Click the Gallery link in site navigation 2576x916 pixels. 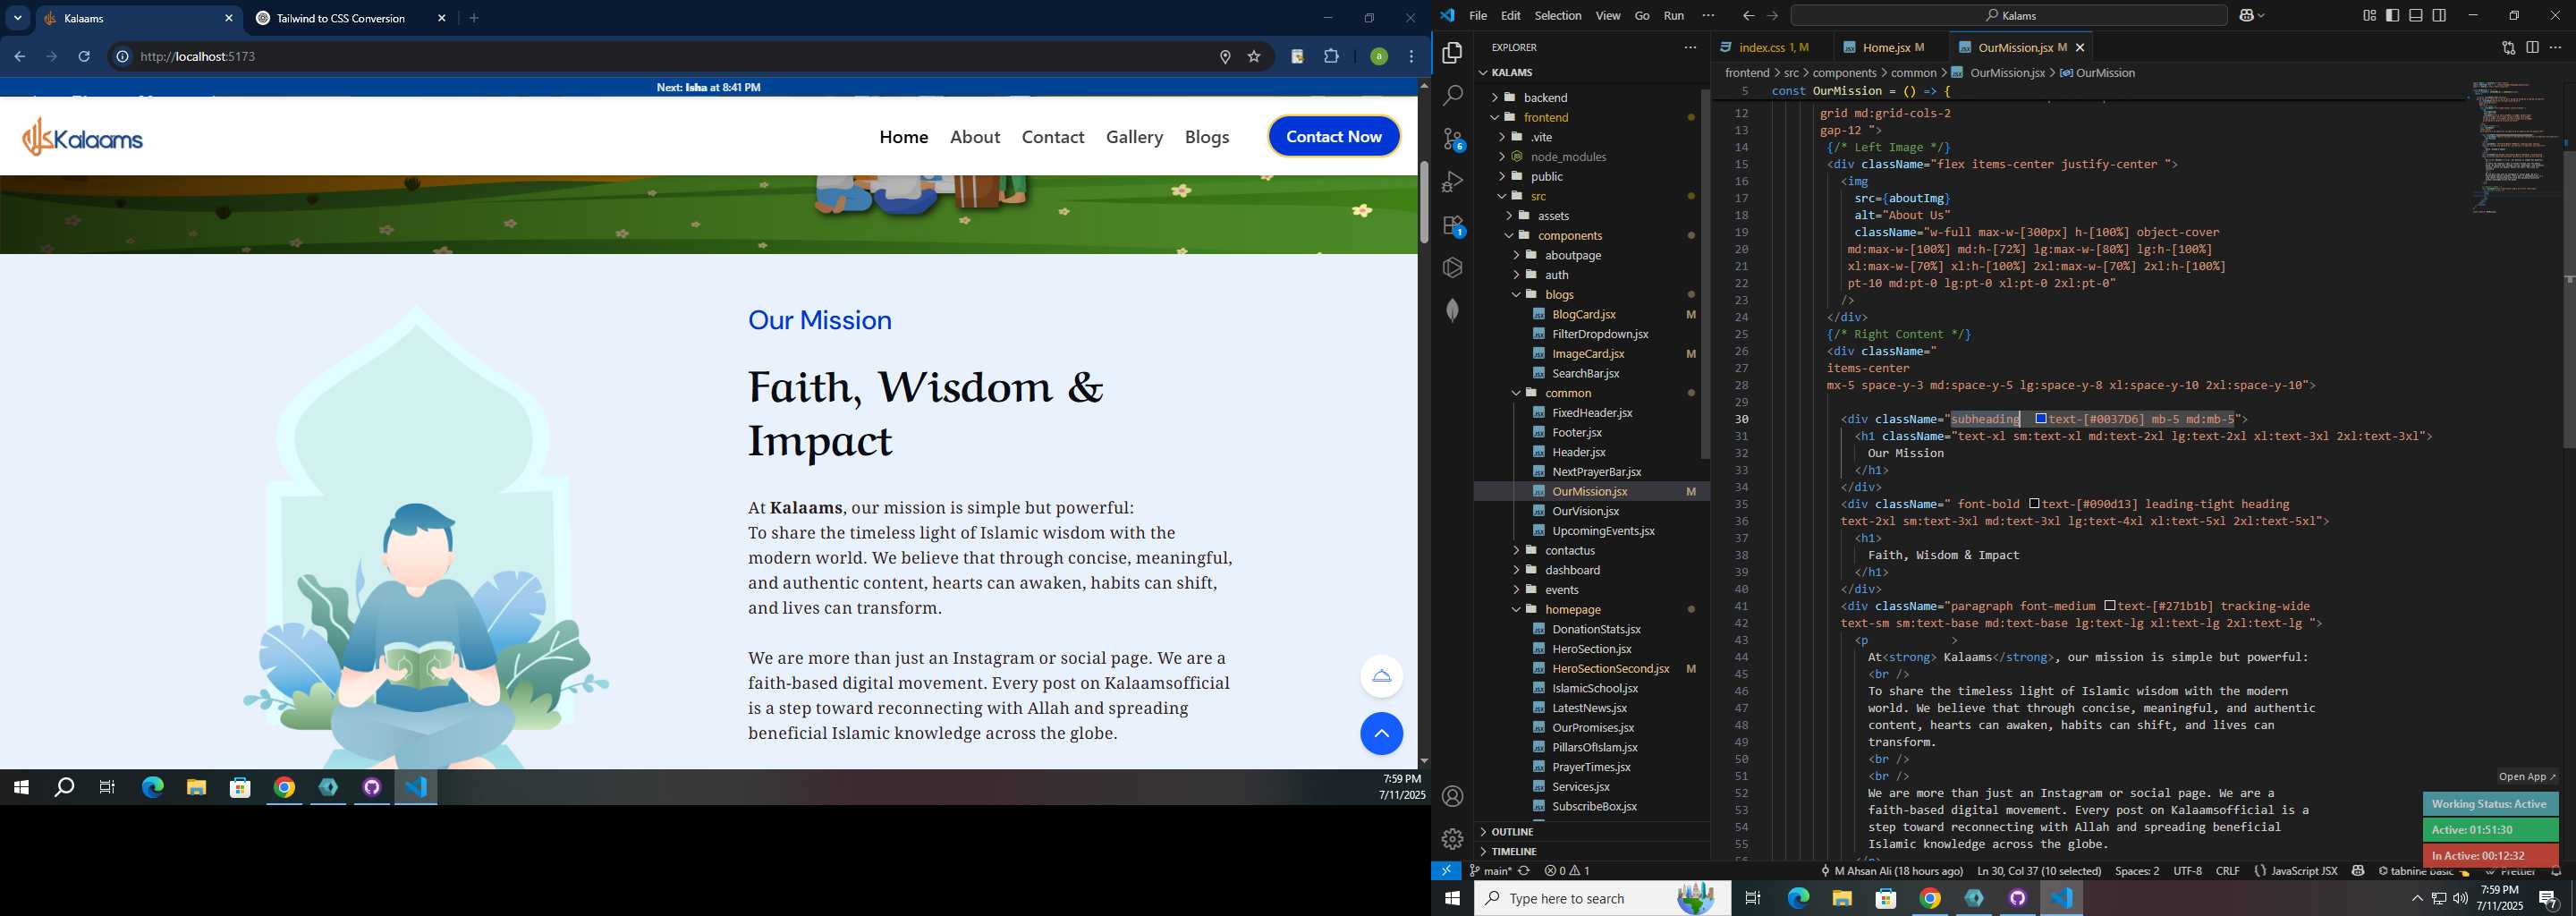tap(1134, 137)
